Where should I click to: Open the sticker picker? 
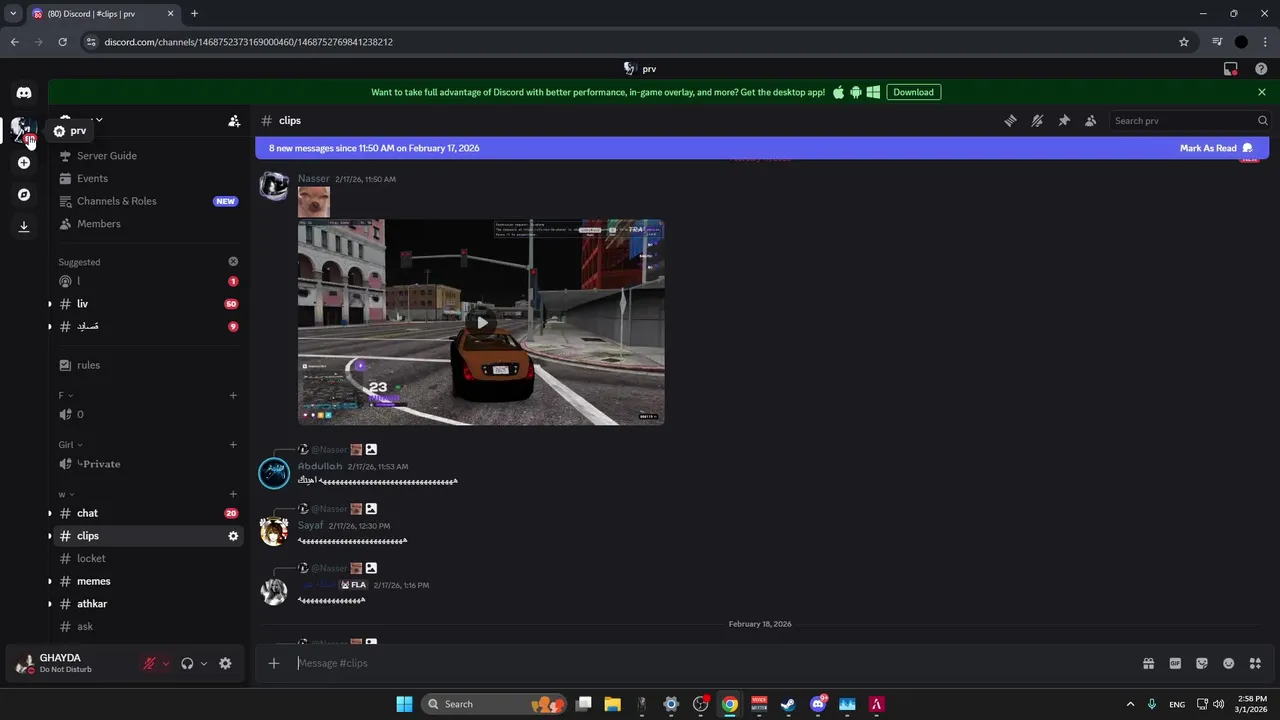pyautogui.click(x=1202, y=663)
